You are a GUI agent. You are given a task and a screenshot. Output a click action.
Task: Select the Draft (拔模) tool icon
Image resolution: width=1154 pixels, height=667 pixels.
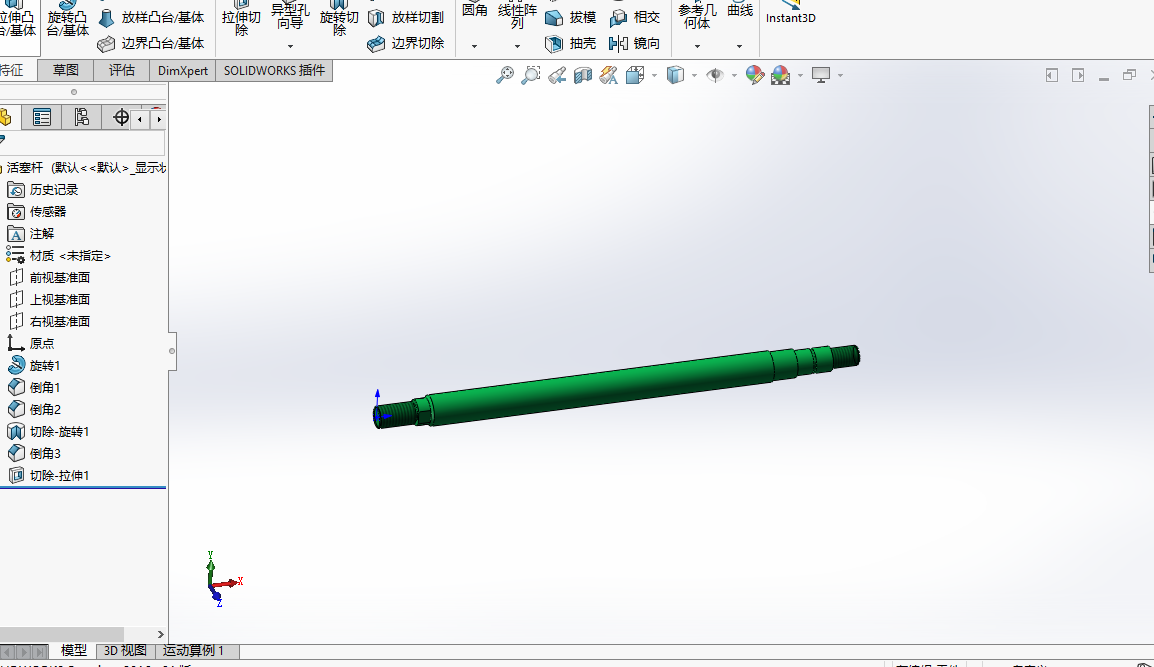554,18
